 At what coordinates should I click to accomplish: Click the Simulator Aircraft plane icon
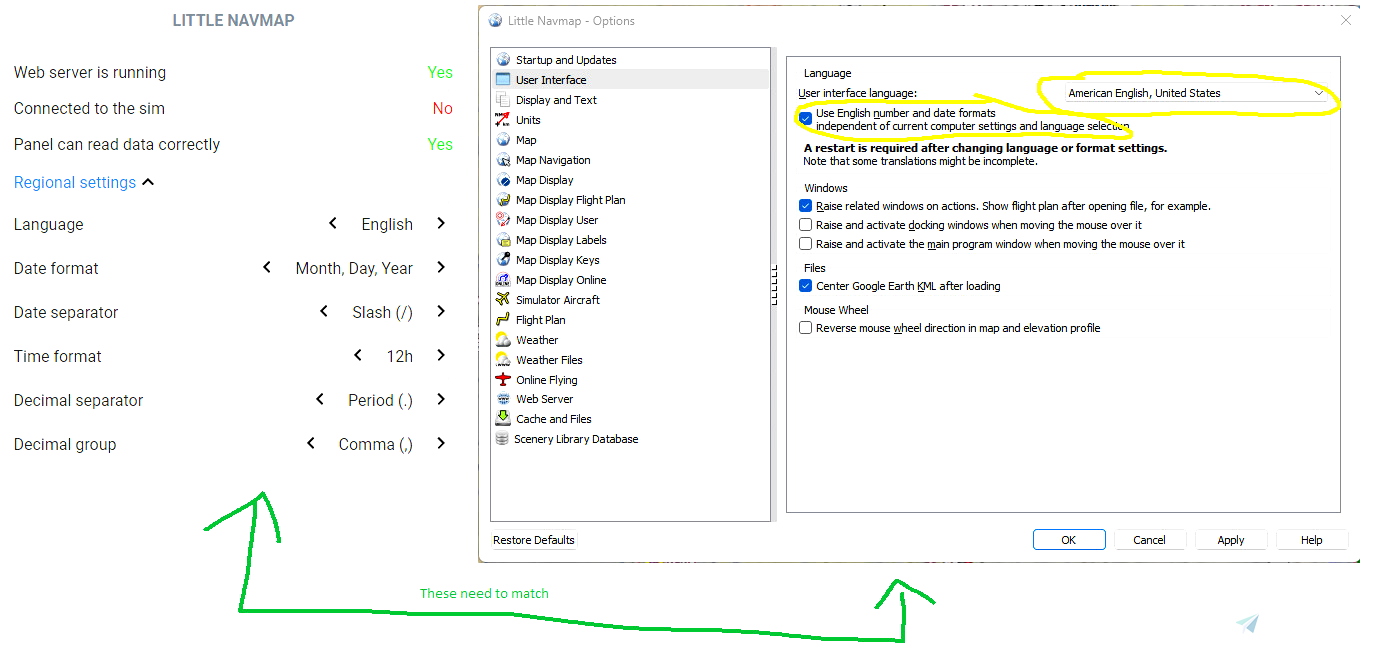[503, 300]
